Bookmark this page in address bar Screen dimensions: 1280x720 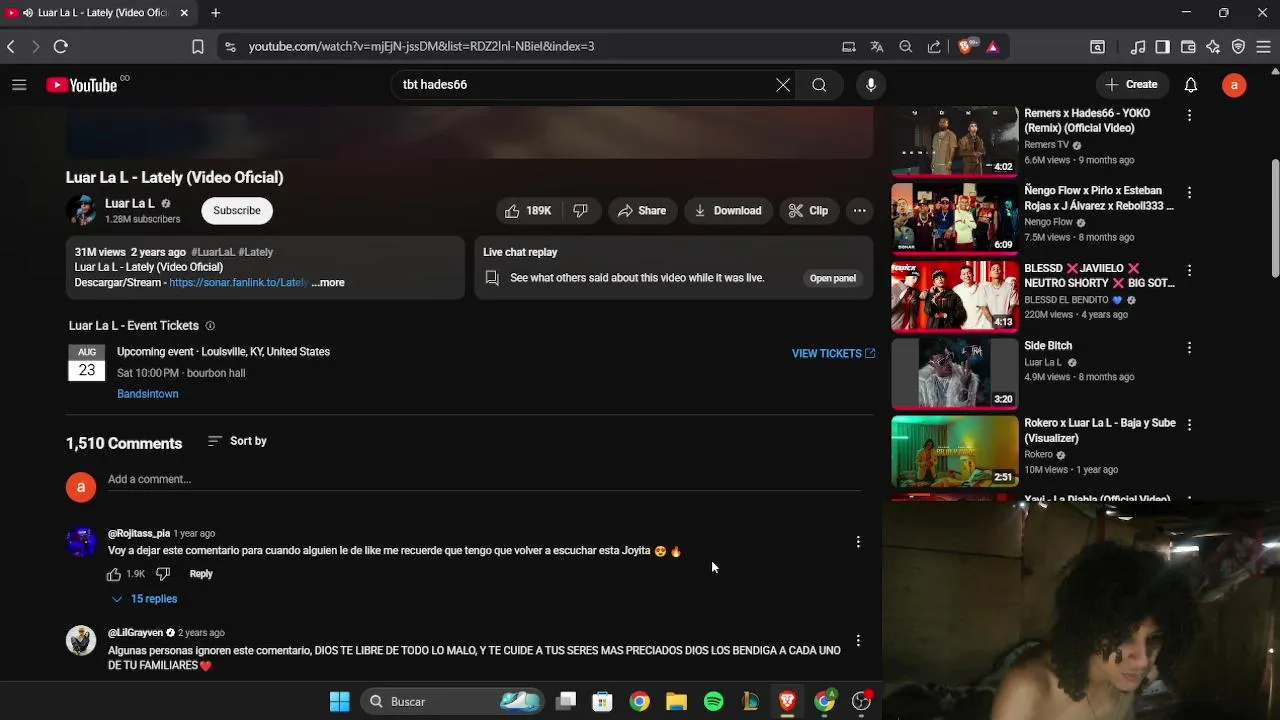click(x=198, y=46)
